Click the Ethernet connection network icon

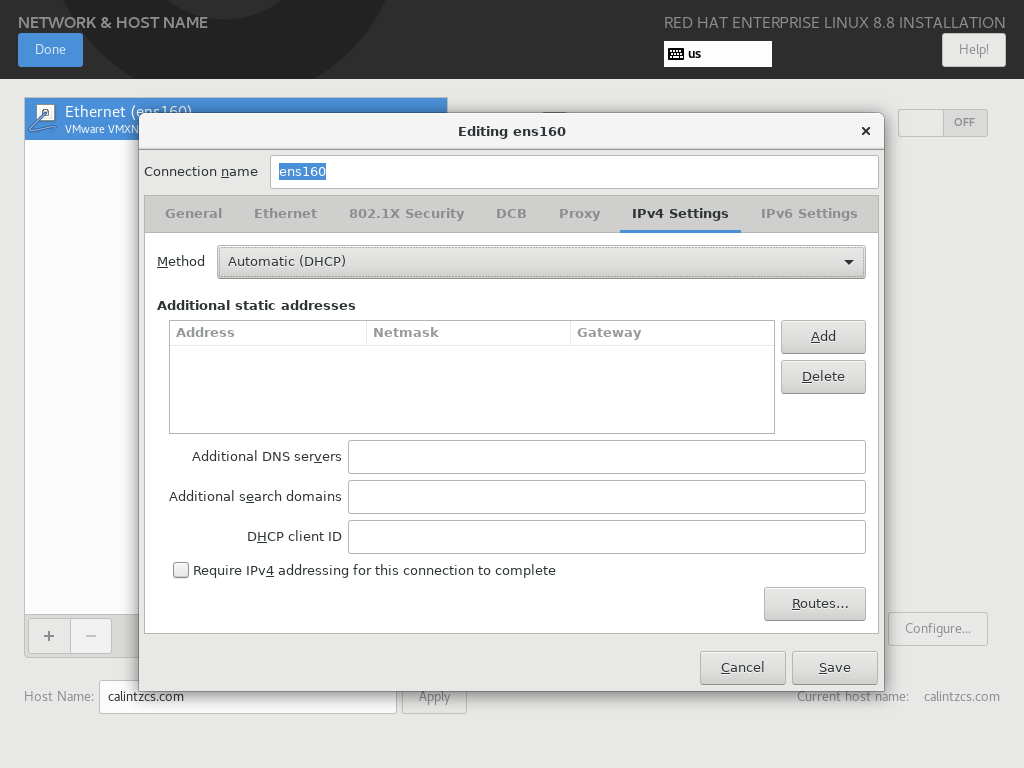(x=43, y=118)
